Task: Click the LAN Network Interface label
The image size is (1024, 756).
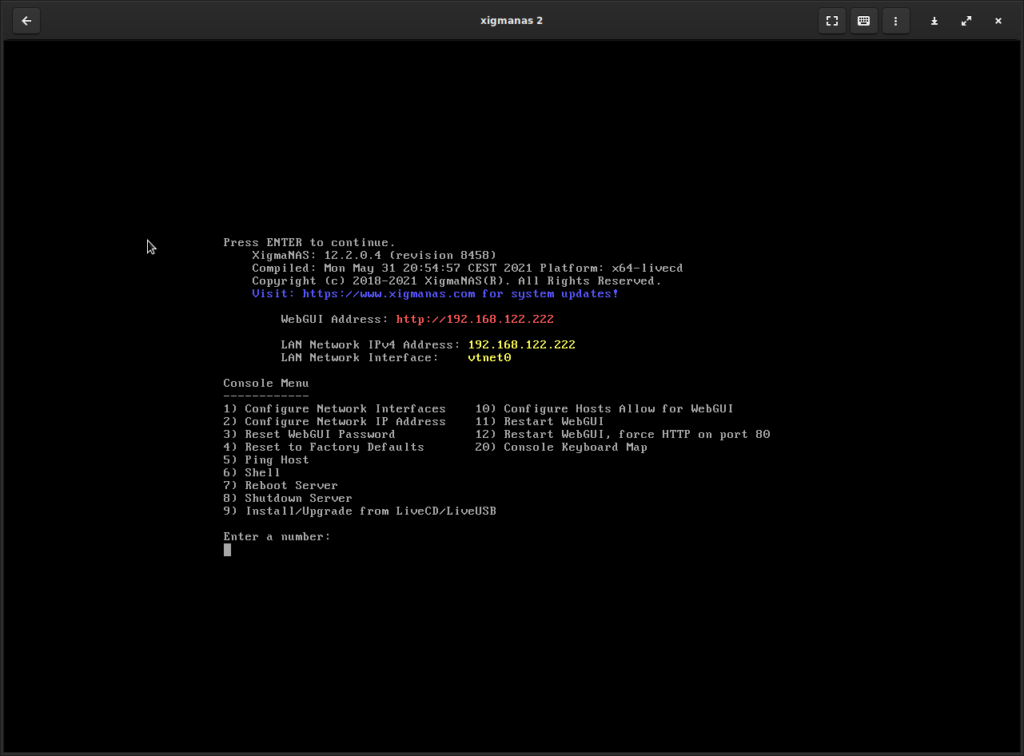Action: [x=359, y=358]
